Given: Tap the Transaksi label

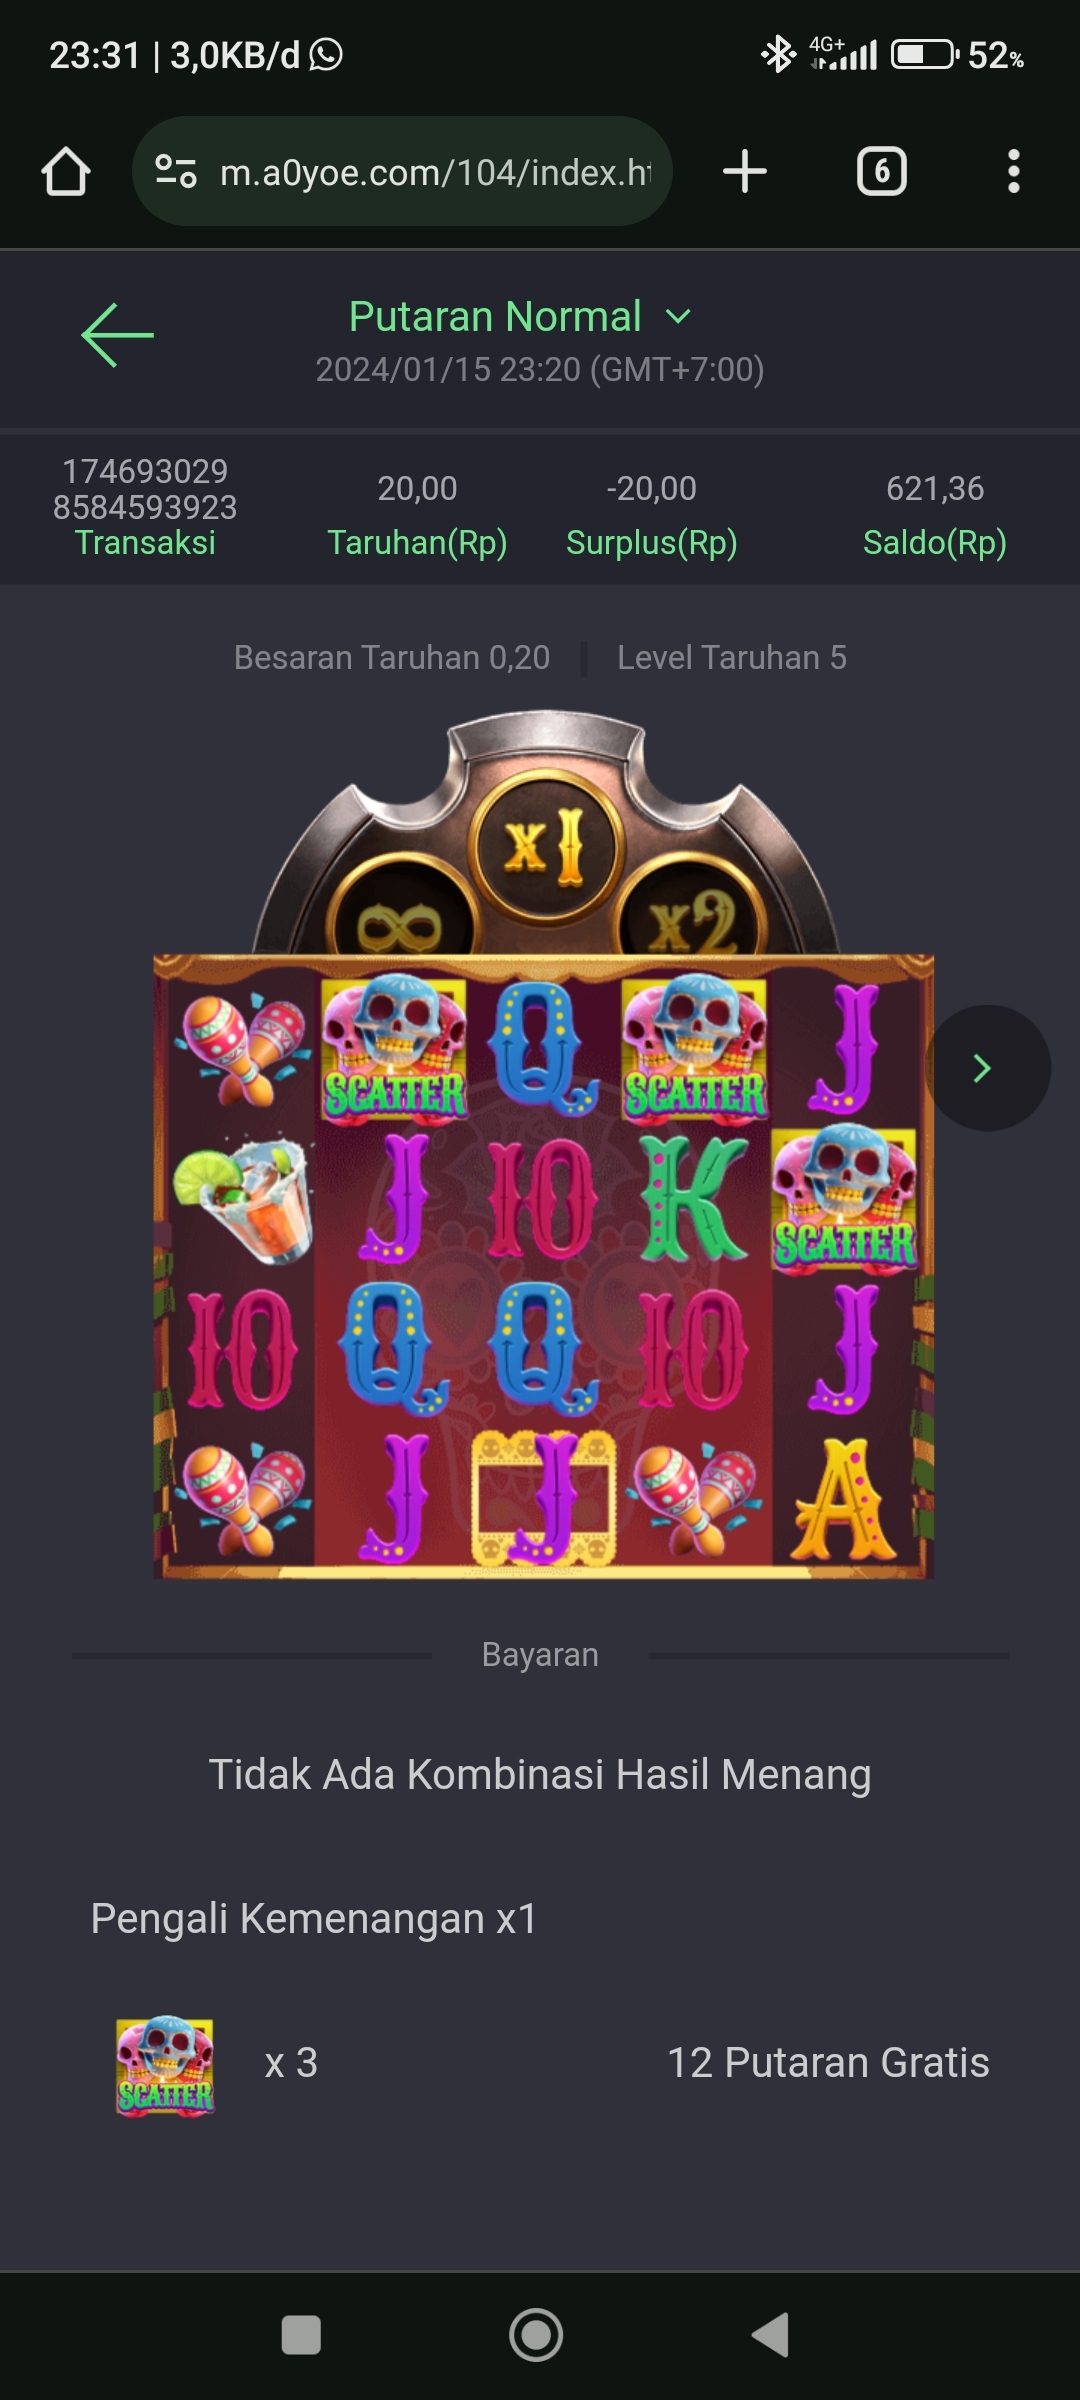Looking at the screenshot, I should [145, 542].
